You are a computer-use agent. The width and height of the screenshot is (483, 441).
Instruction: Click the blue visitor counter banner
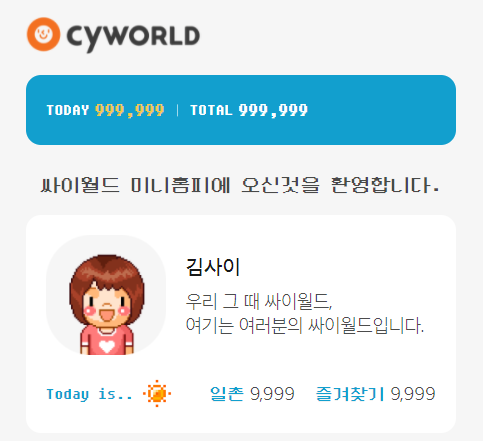(241, 110)
